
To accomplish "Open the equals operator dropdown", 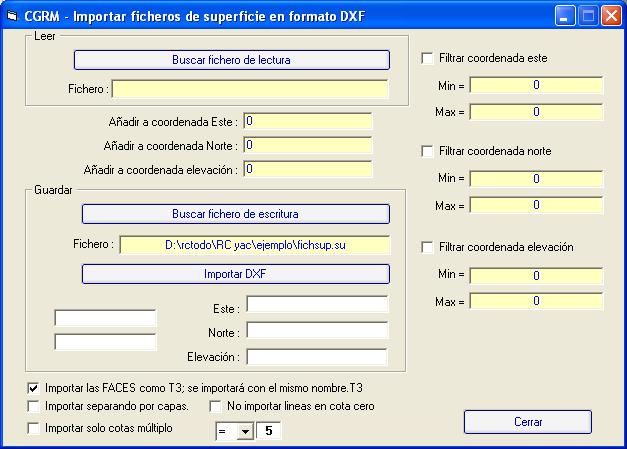I will [x=245, y=431].
